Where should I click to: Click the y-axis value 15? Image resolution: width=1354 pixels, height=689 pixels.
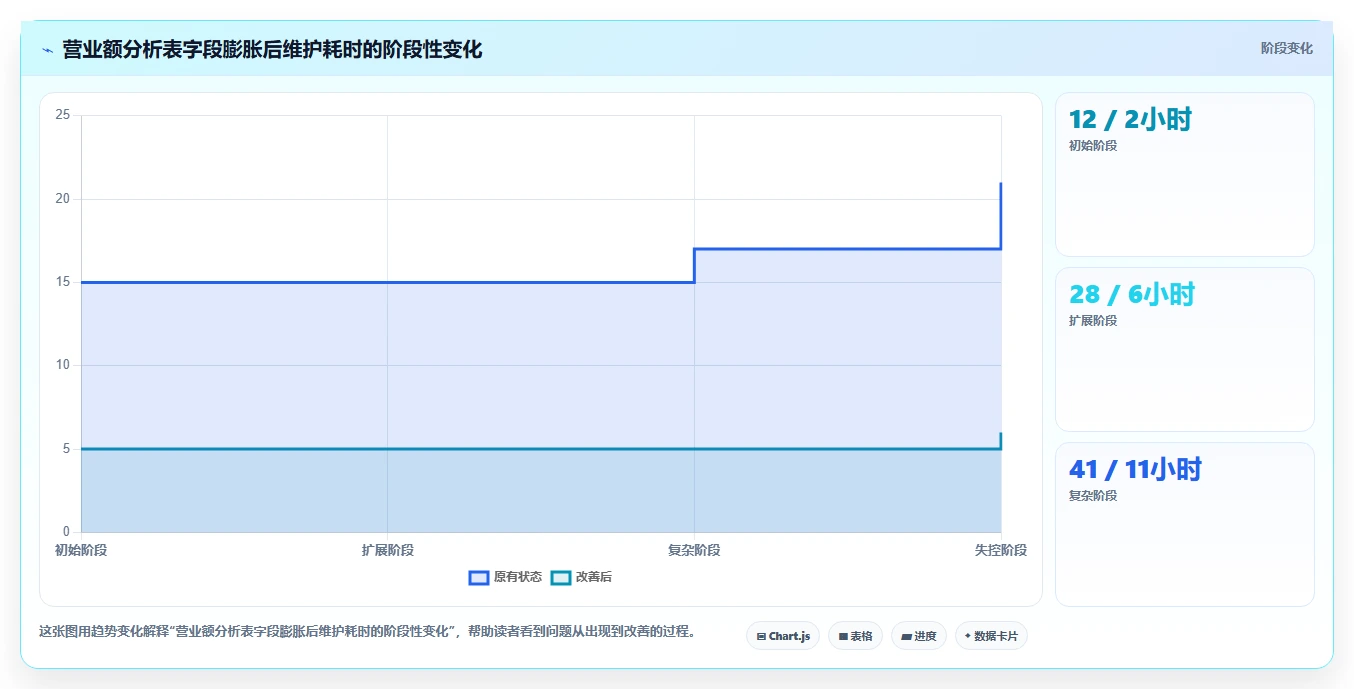coord(63,282)
